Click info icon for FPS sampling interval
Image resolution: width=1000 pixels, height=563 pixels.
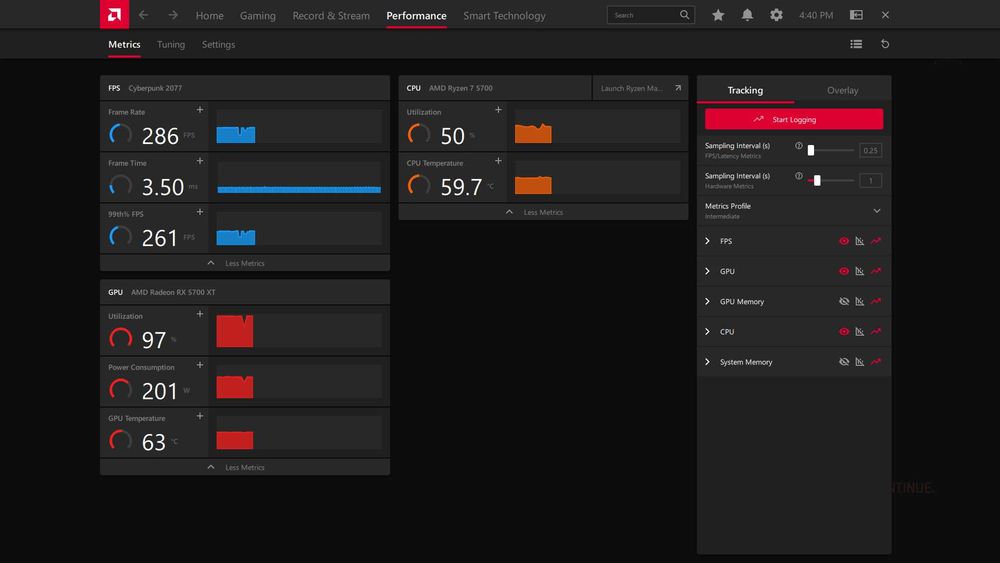click(x=798, y=145)
